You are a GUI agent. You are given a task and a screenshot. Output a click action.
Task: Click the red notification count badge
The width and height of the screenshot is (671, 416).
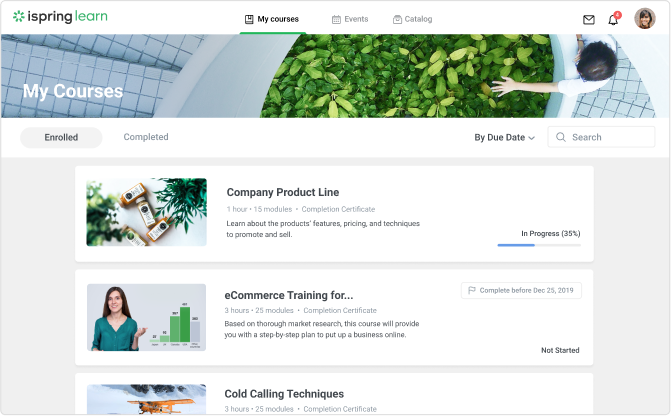click(618, 15)
